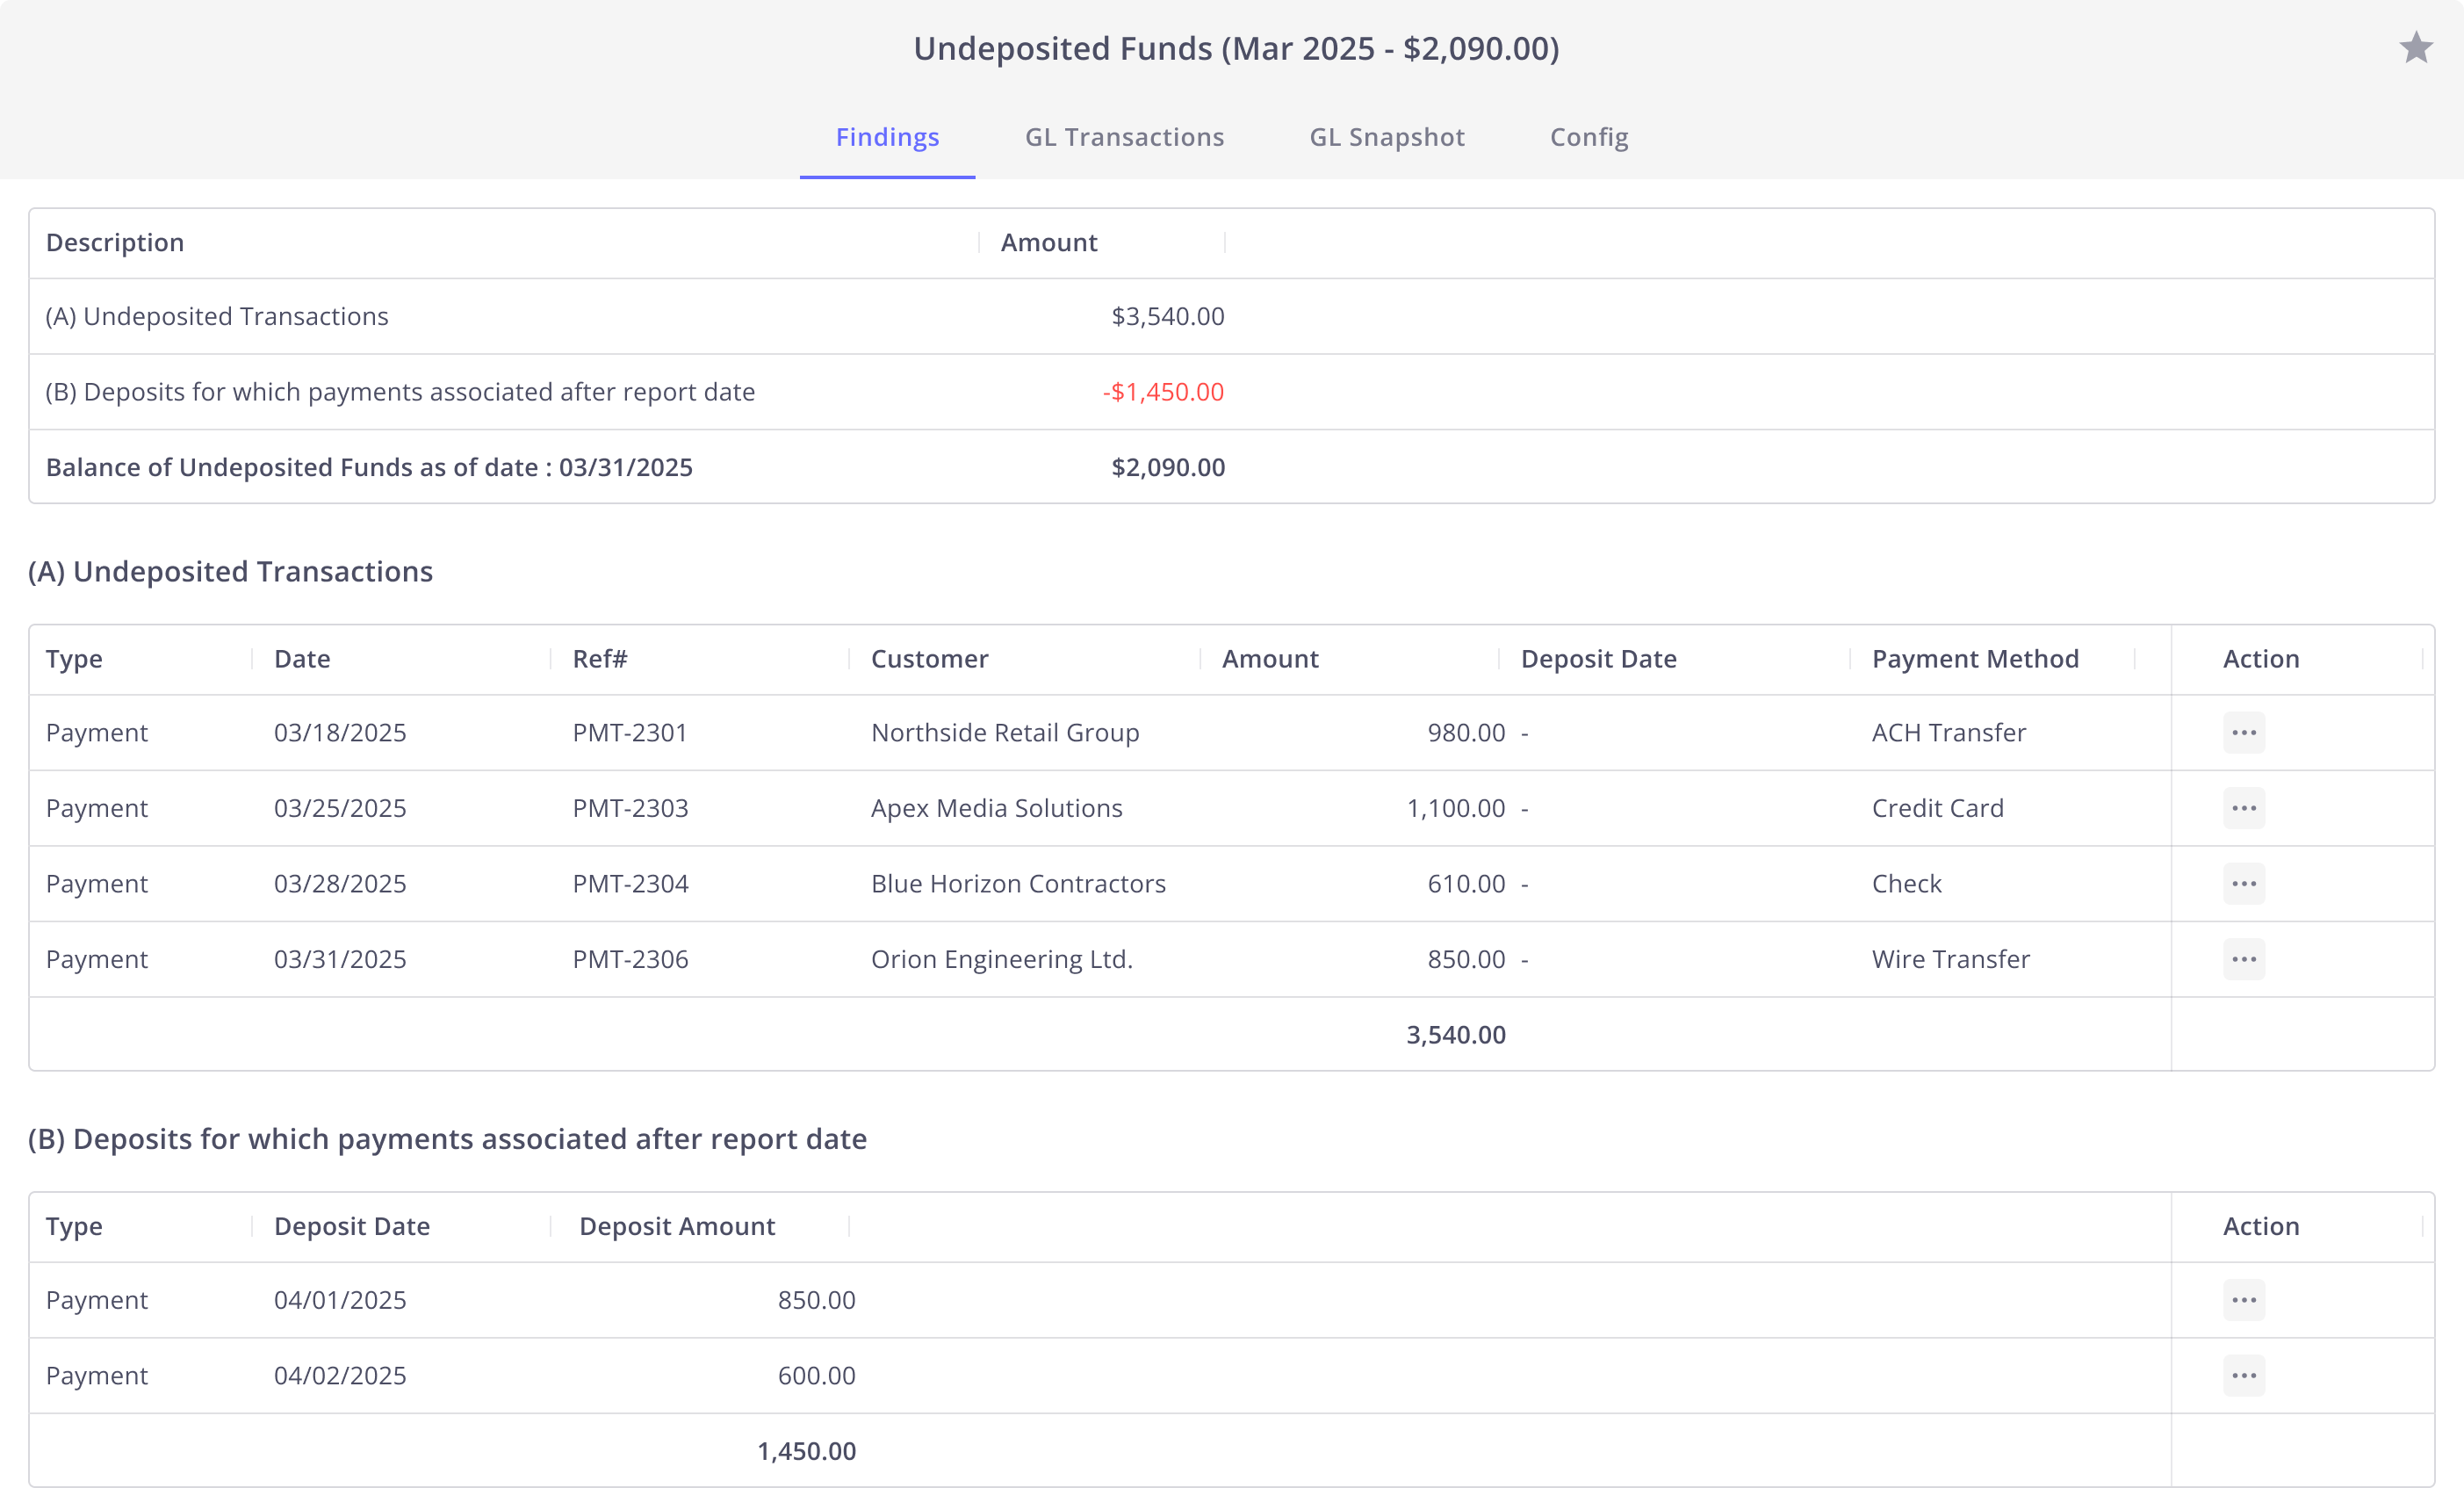Open the GL Snapshot tab

click(1387, 137)
